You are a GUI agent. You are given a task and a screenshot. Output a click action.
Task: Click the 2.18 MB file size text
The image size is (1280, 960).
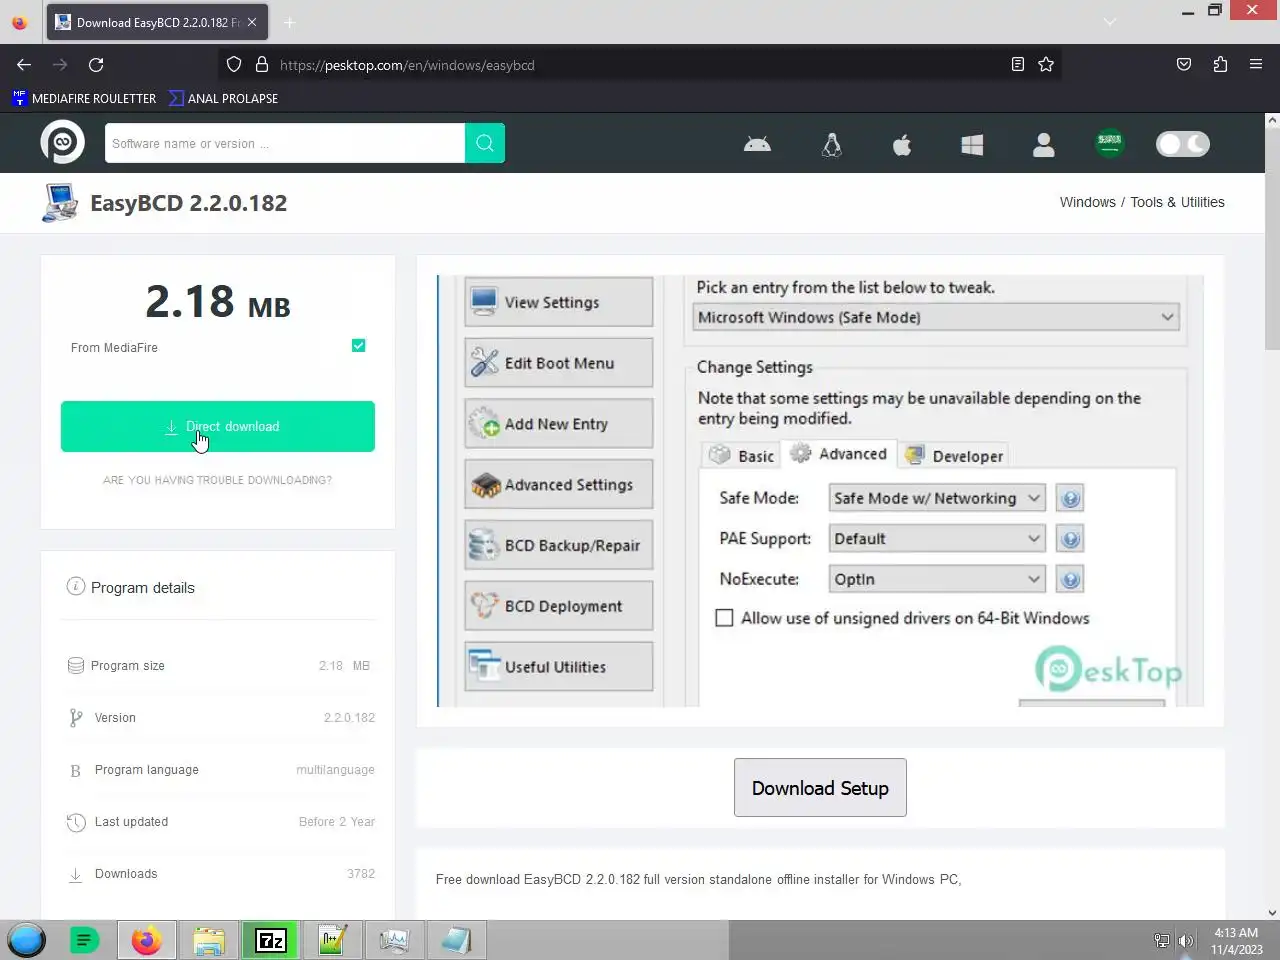point(218,301)
